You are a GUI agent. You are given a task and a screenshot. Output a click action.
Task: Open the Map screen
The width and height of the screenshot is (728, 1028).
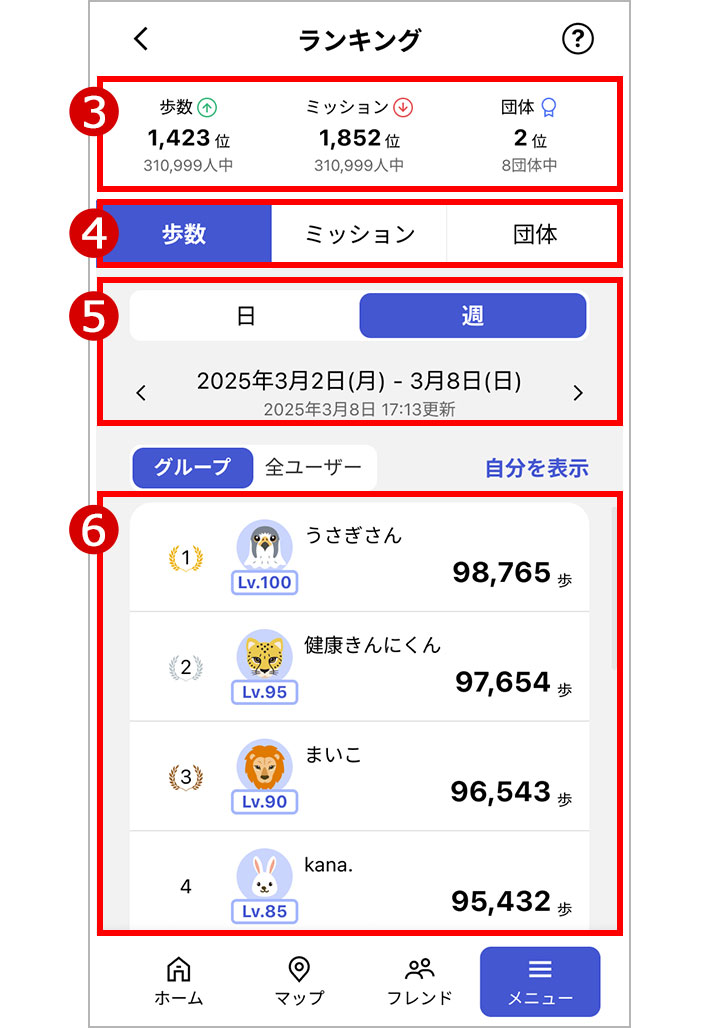tap(298, 980)
